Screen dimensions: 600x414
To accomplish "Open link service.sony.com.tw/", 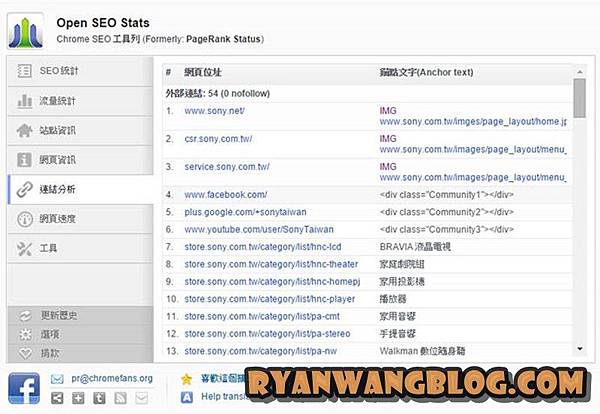I will tap(227, 167).
